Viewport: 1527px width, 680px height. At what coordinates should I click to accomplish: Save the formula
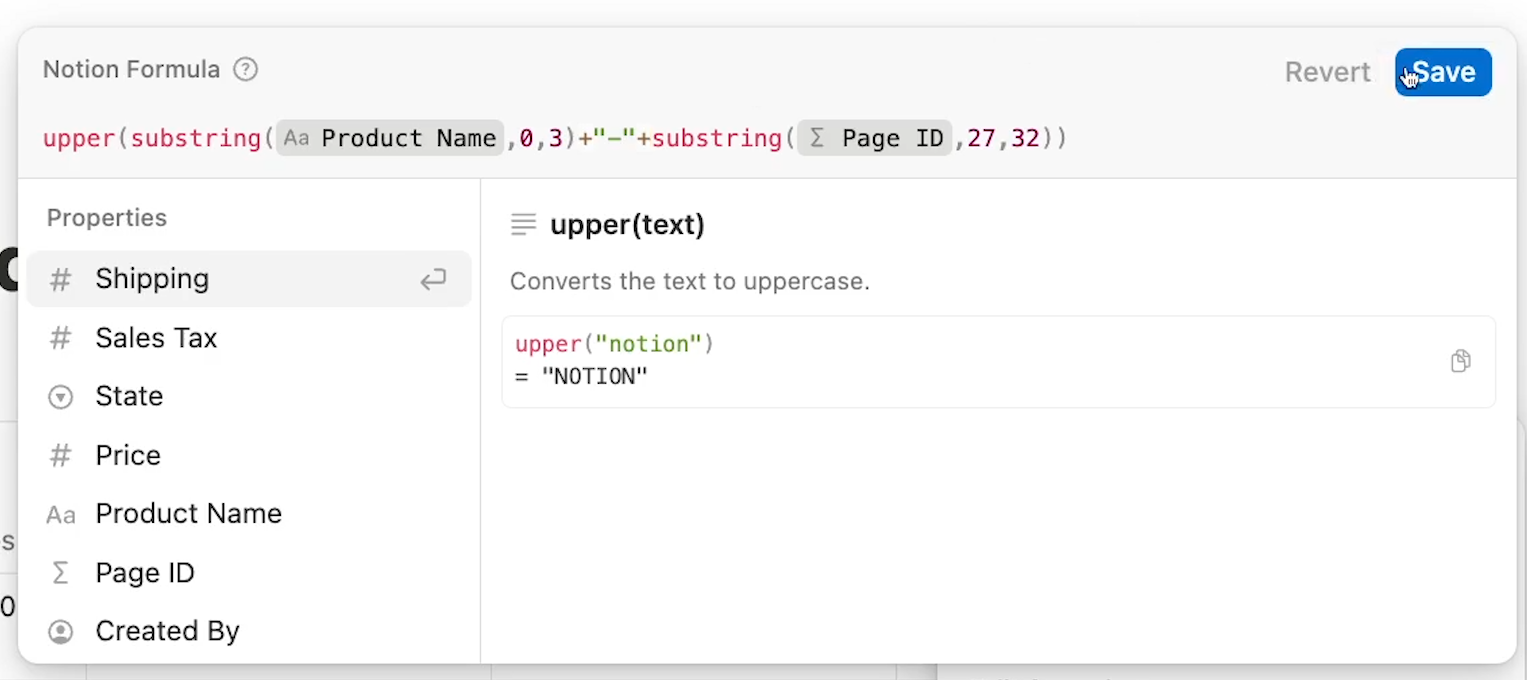[1443, 72]
